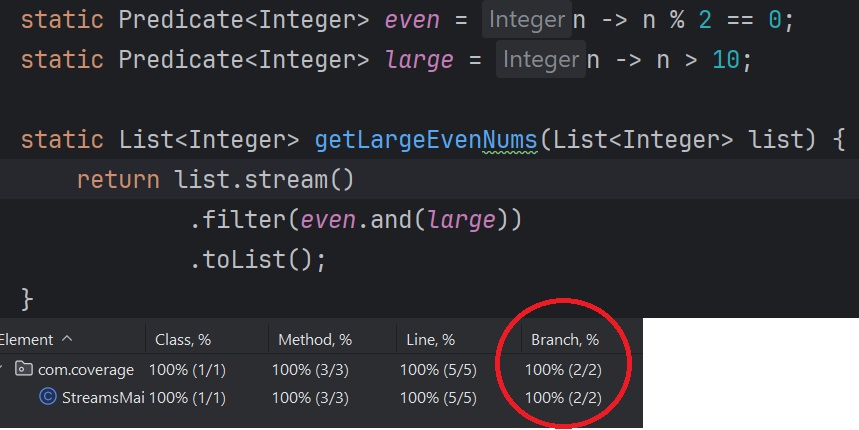This screenshot has width=859, height=430.
Task: Click the getLargeEvenNums method name
Action: tap(426, 140)
